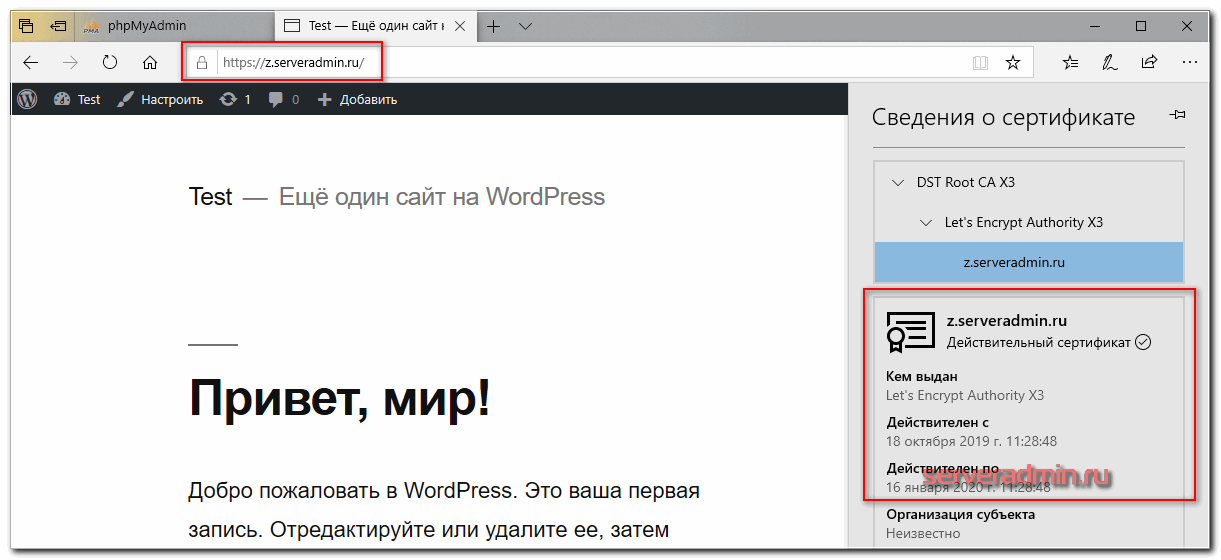This screenshot has width=1221, height=560.
Task: Collapse Let's Encrypt Authority X3 node
Action: (x=926, y=223)
